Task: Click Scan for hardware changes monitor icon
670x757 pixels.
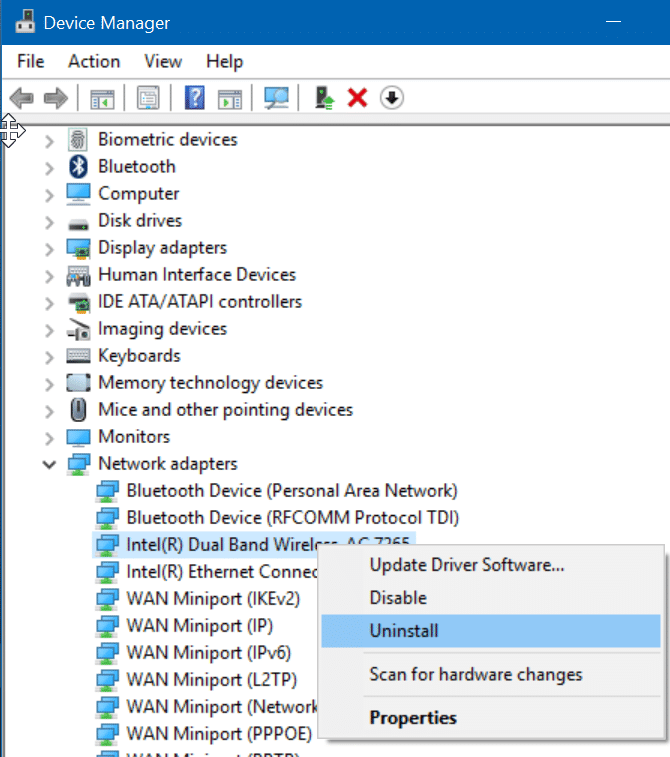Action: (276, 98)
